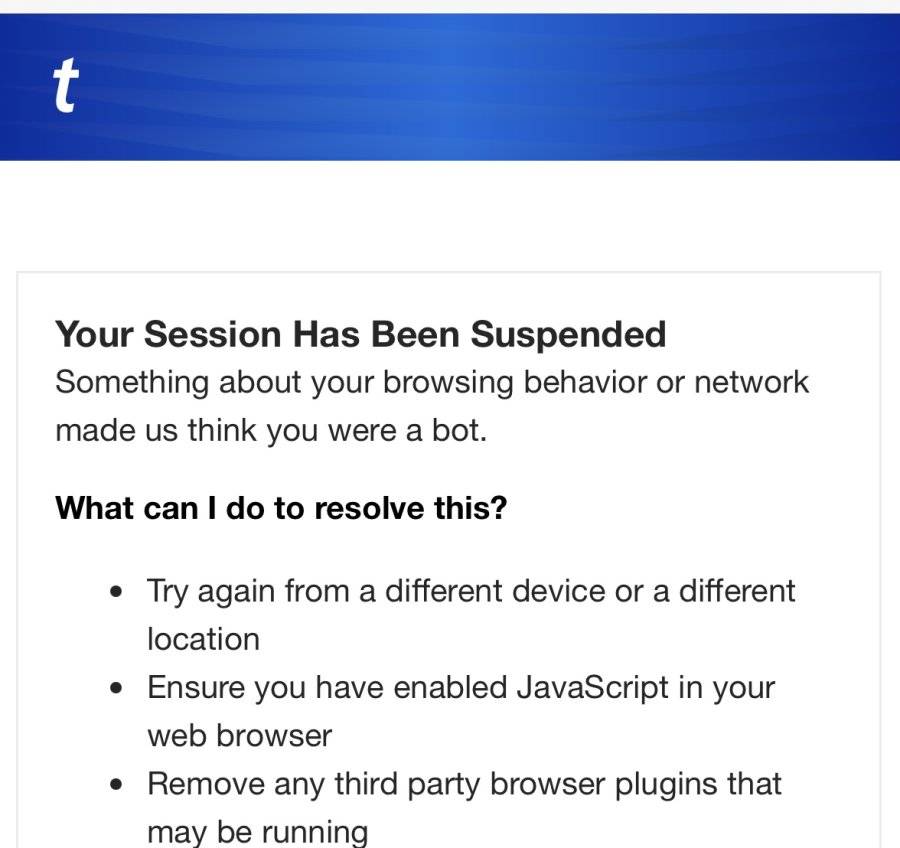
Task: Click the text about browsing behavior or network
Action: point(432,383)
